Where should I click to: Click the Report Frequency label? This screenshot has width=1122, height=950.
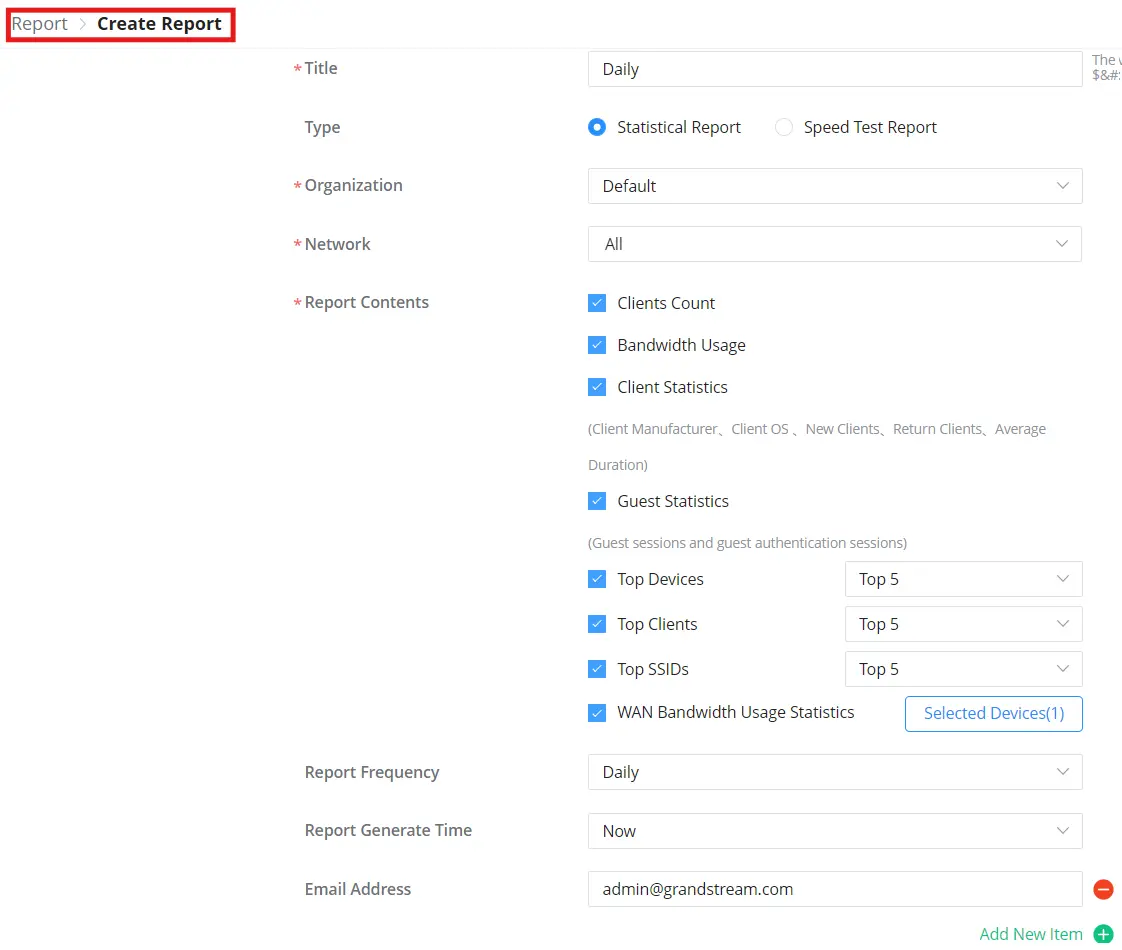pyautogui.click(x=371, y=773)
